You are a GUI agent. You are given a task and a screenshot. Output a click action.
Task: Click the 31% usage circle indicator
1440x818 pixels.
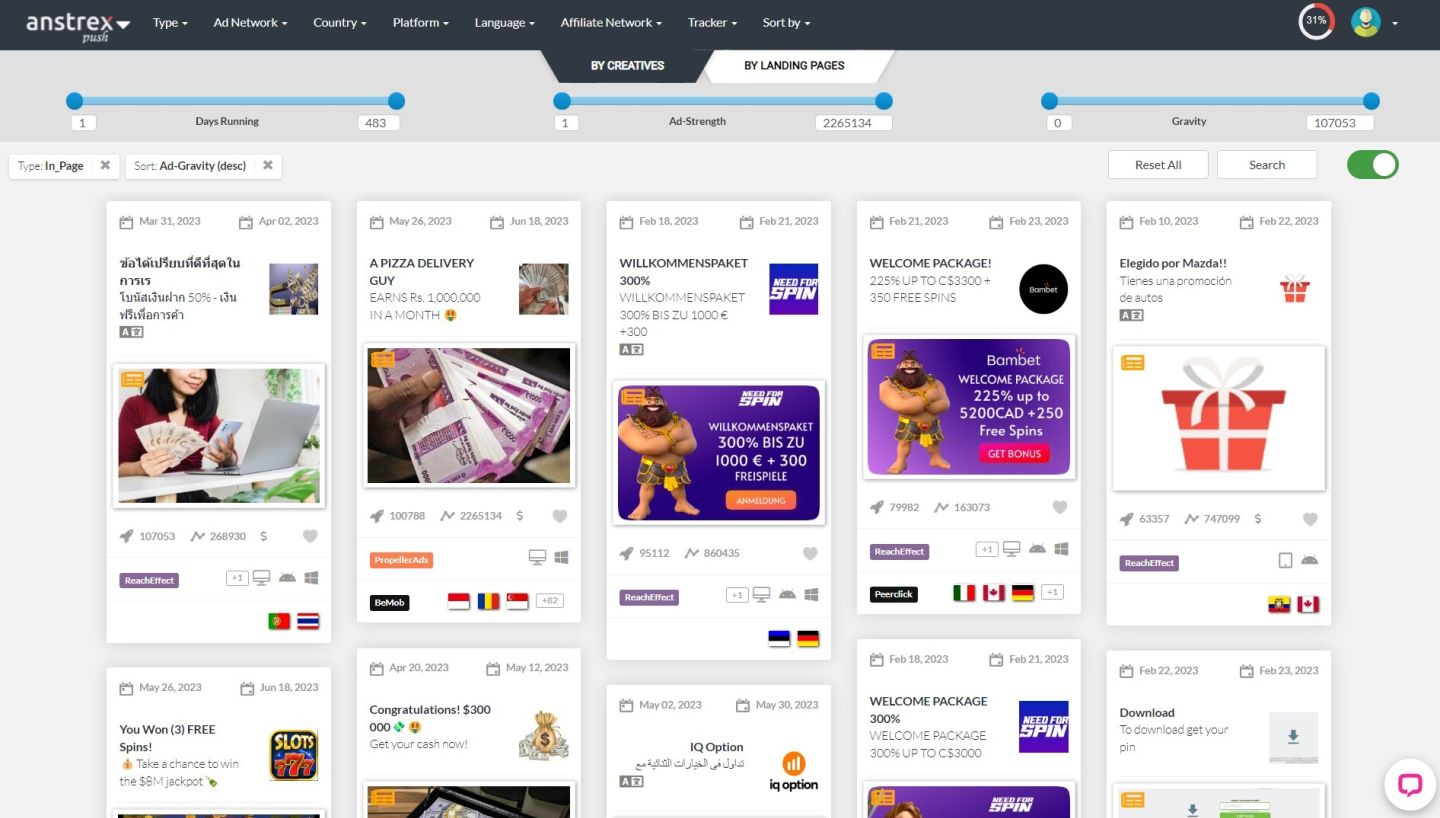coord(1316,21)
